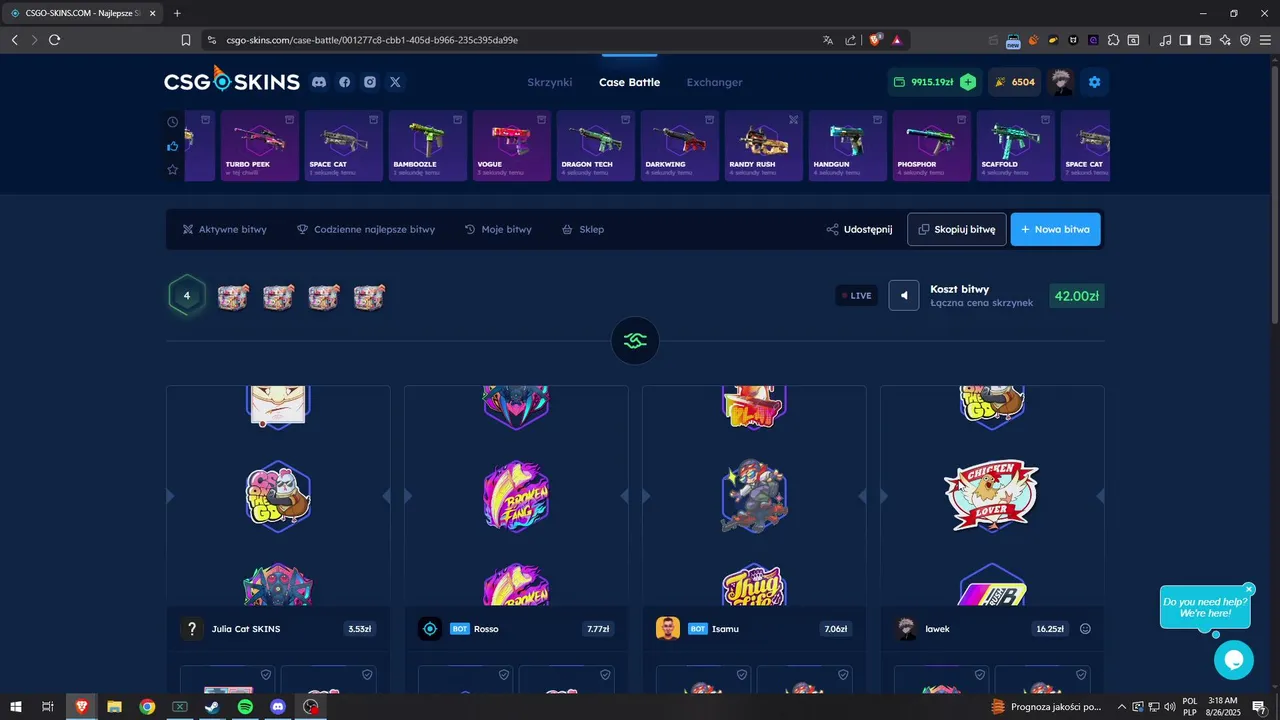
Task: Toggle browser sidebar panel icon
Action: tap(1185, 40)
